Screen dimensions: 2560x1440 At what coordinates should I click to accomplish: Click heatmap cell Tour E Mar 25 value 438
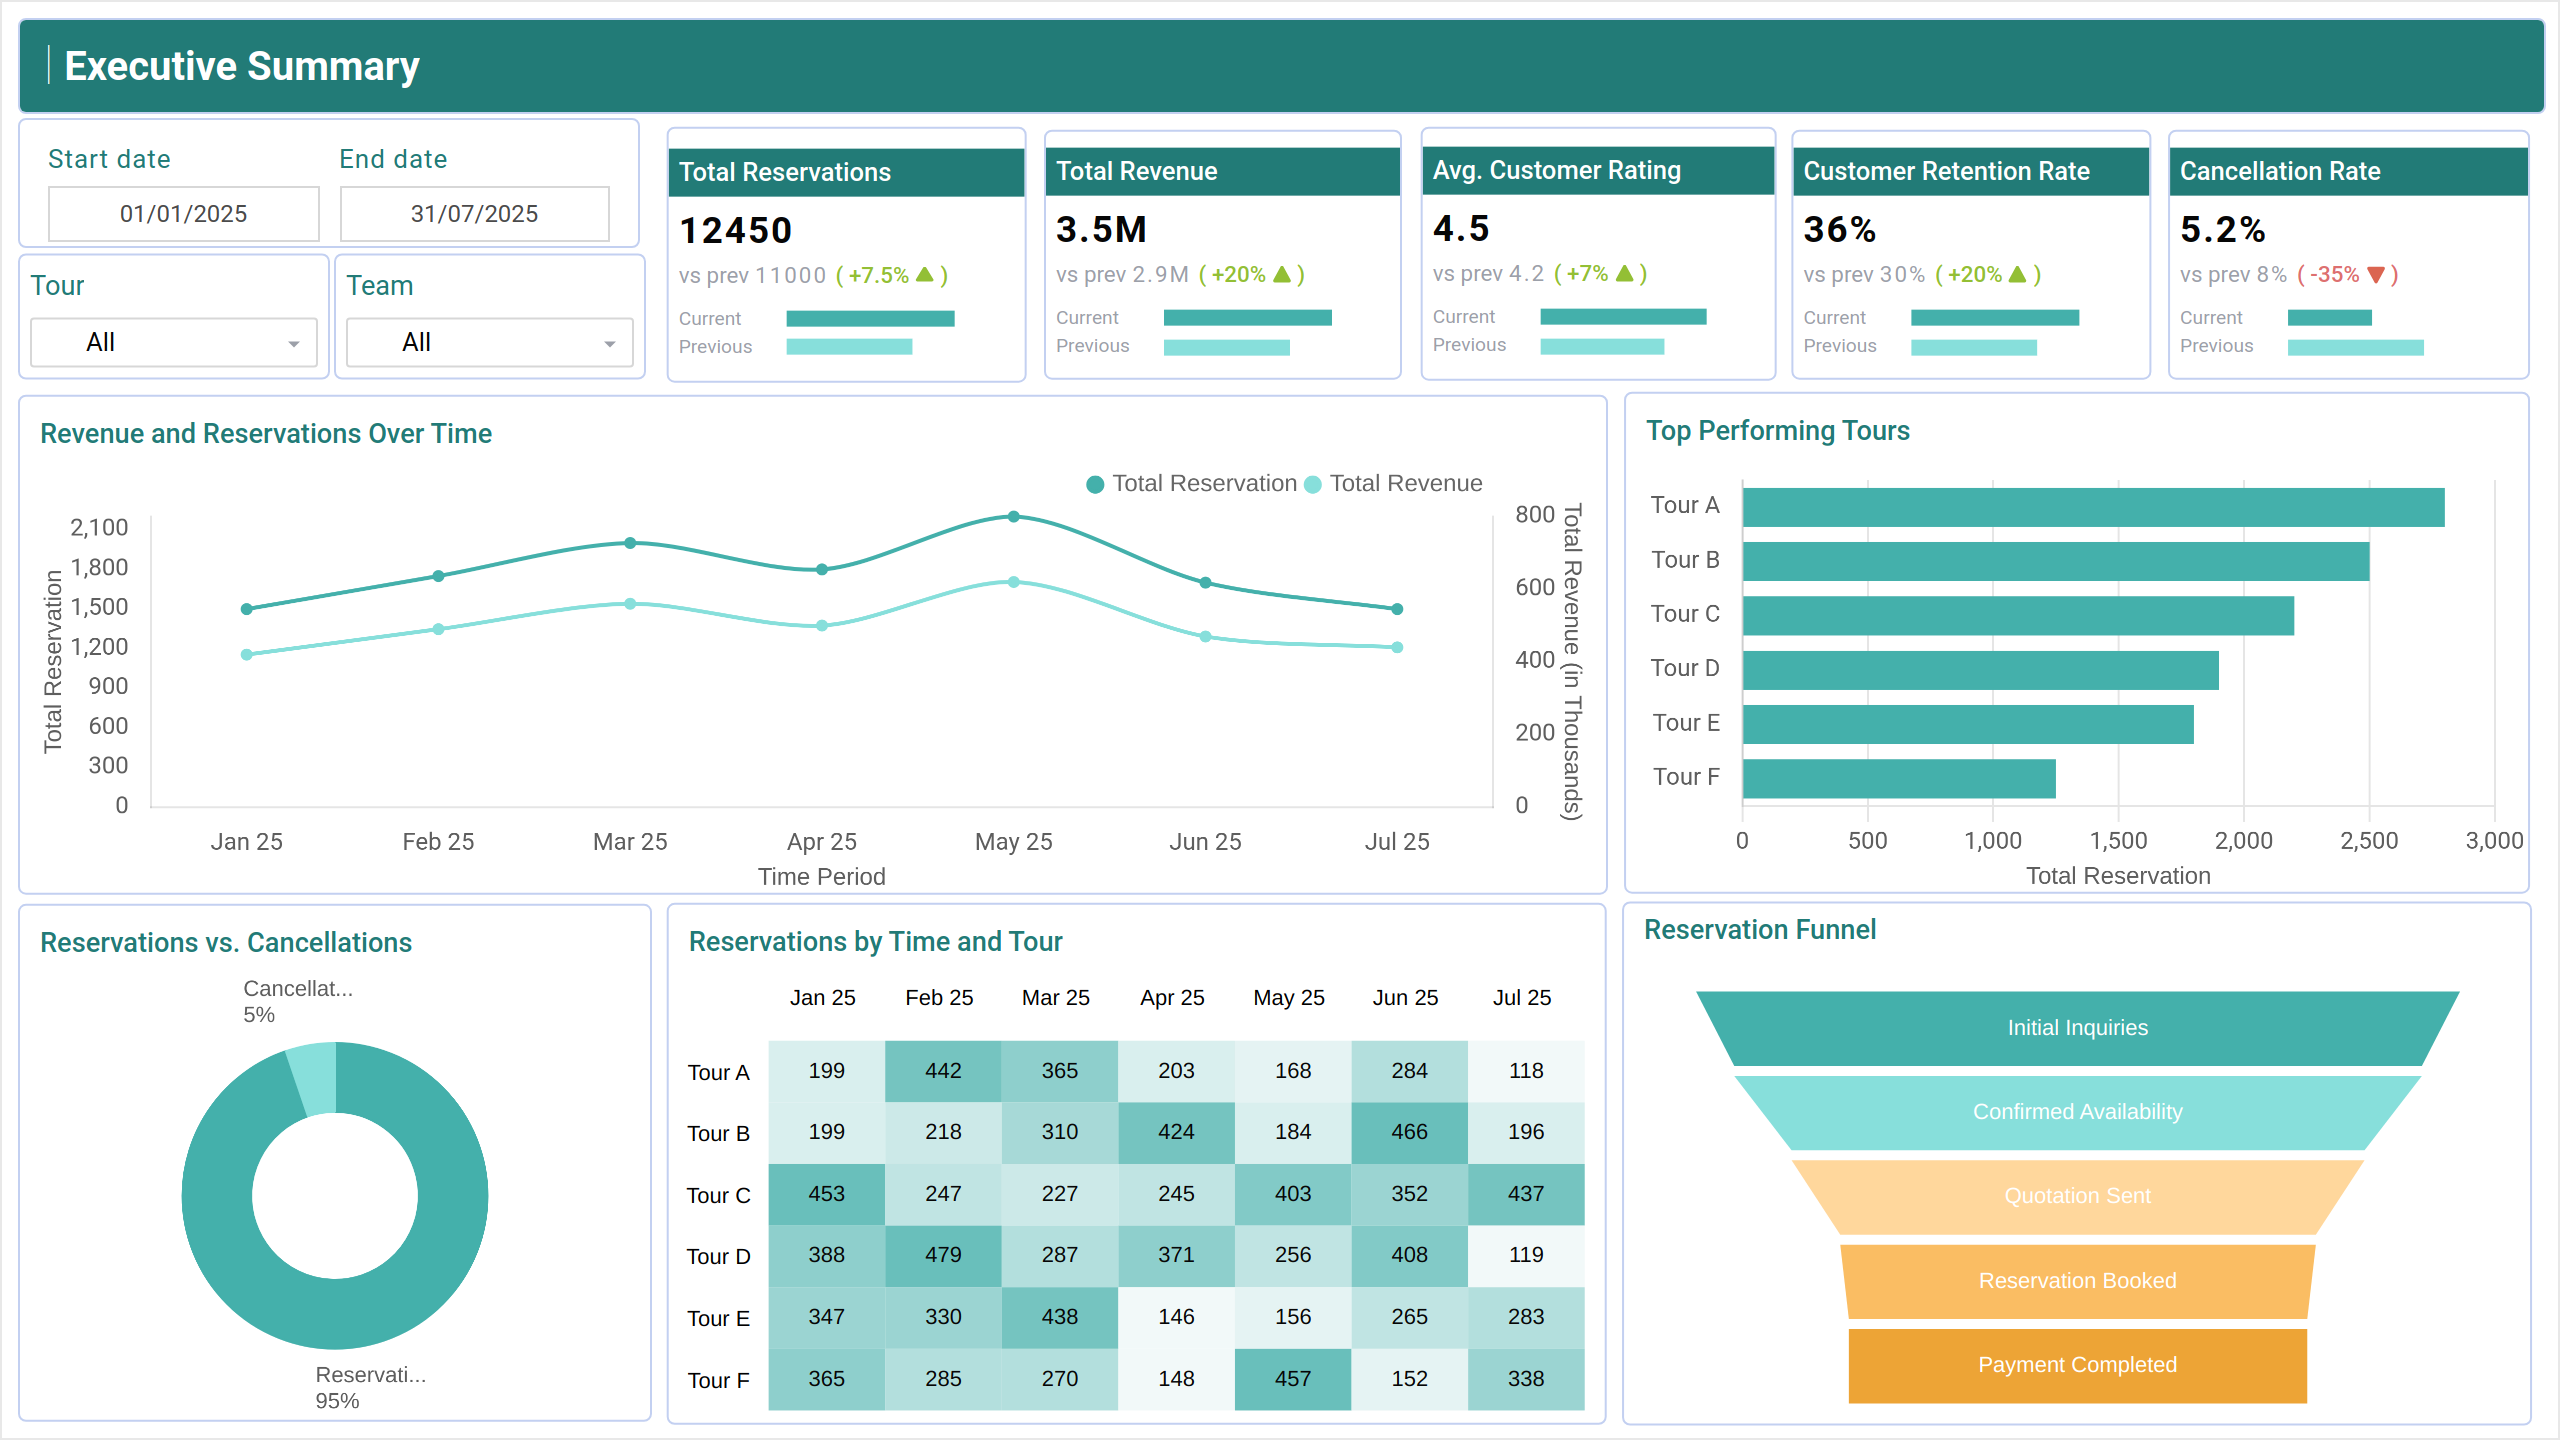1060,1317
